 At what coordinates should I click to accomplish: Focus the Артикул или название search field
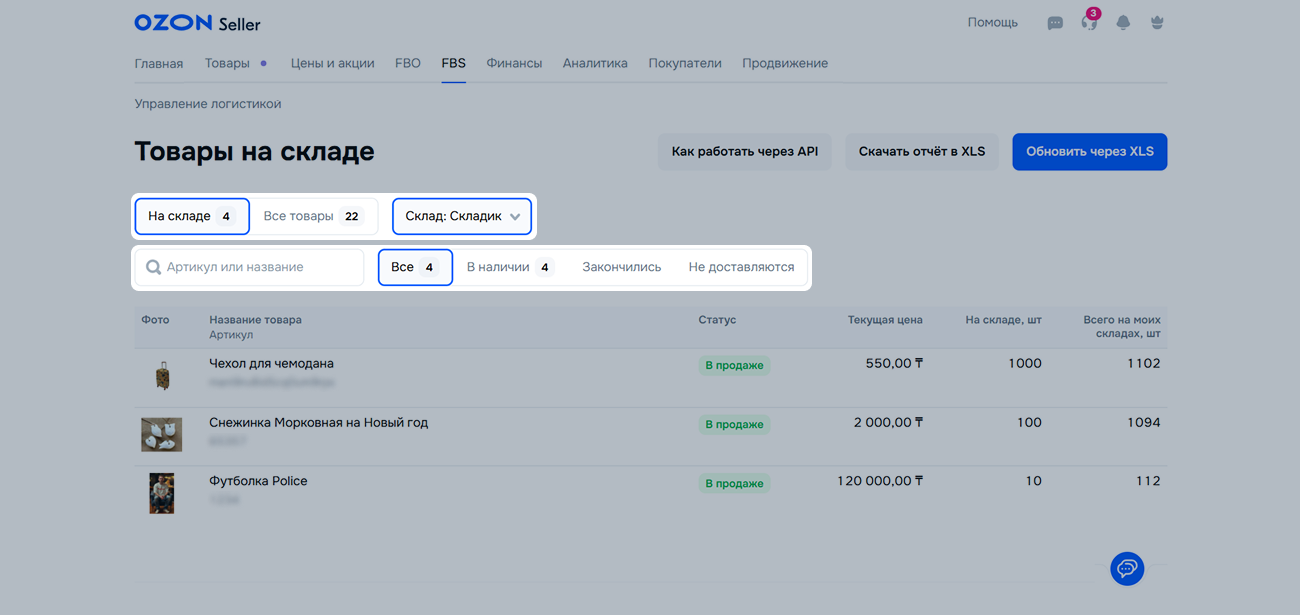(x=260, y=267)
